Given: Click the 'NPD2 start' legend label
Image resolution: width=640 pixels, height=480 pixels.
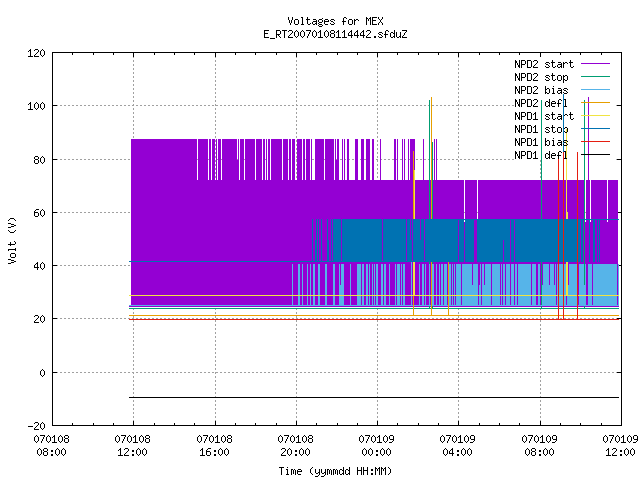Looking at the screenshot, I should (544, 64).
